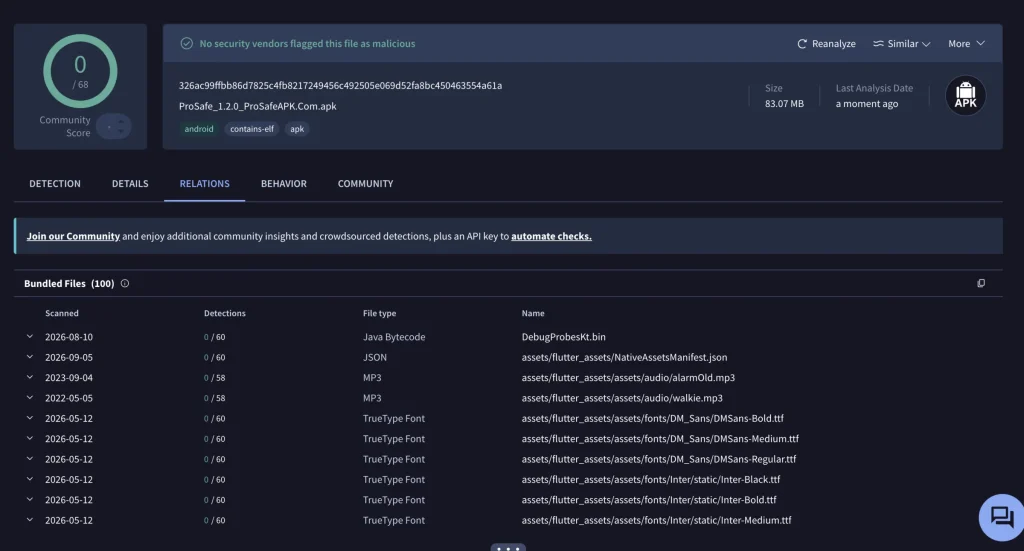Switch to the DETECTION tab
Viewport: 1024px width, 551px height.
pyautogui.click(x=55, y=183)
